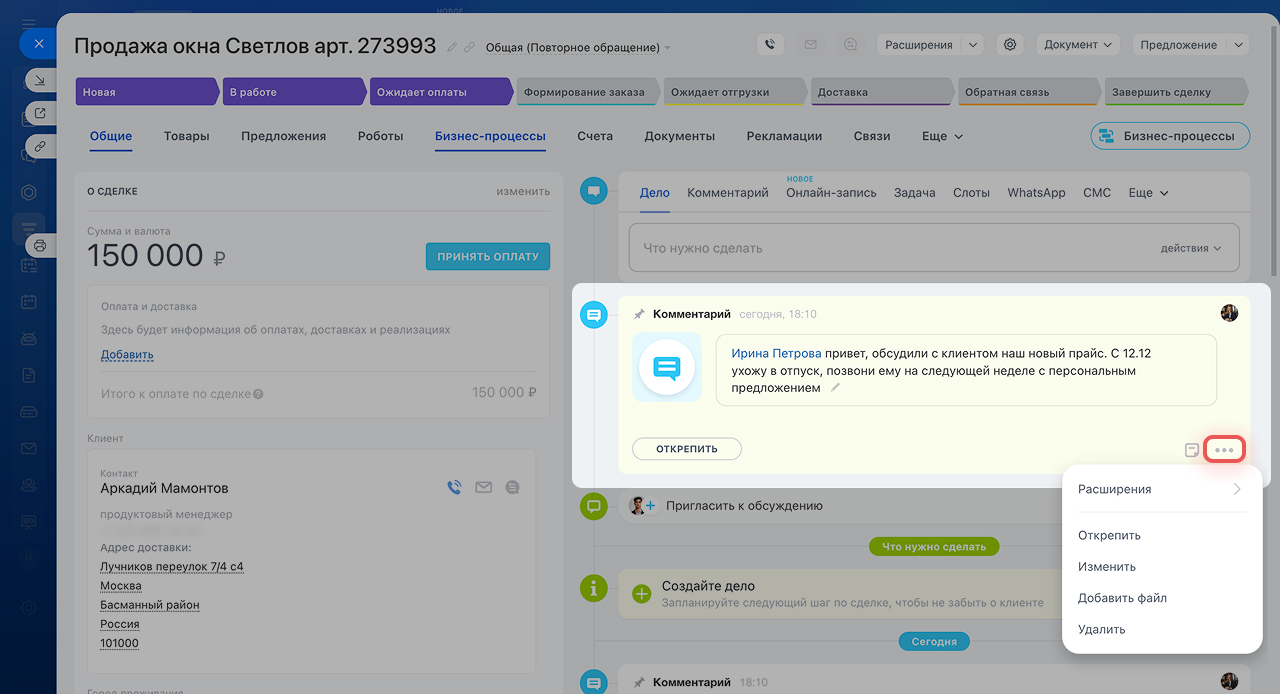Open deal in new window icon
The width and height of the screenshot is (1280, 694).
point(40,113)
